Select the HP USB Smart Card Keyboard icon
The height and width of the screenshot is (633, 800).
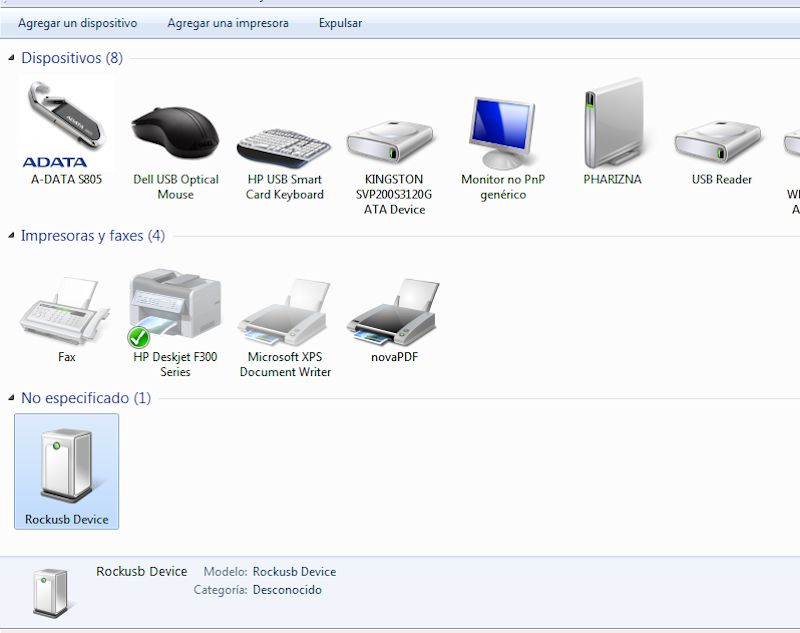point(284,147)
